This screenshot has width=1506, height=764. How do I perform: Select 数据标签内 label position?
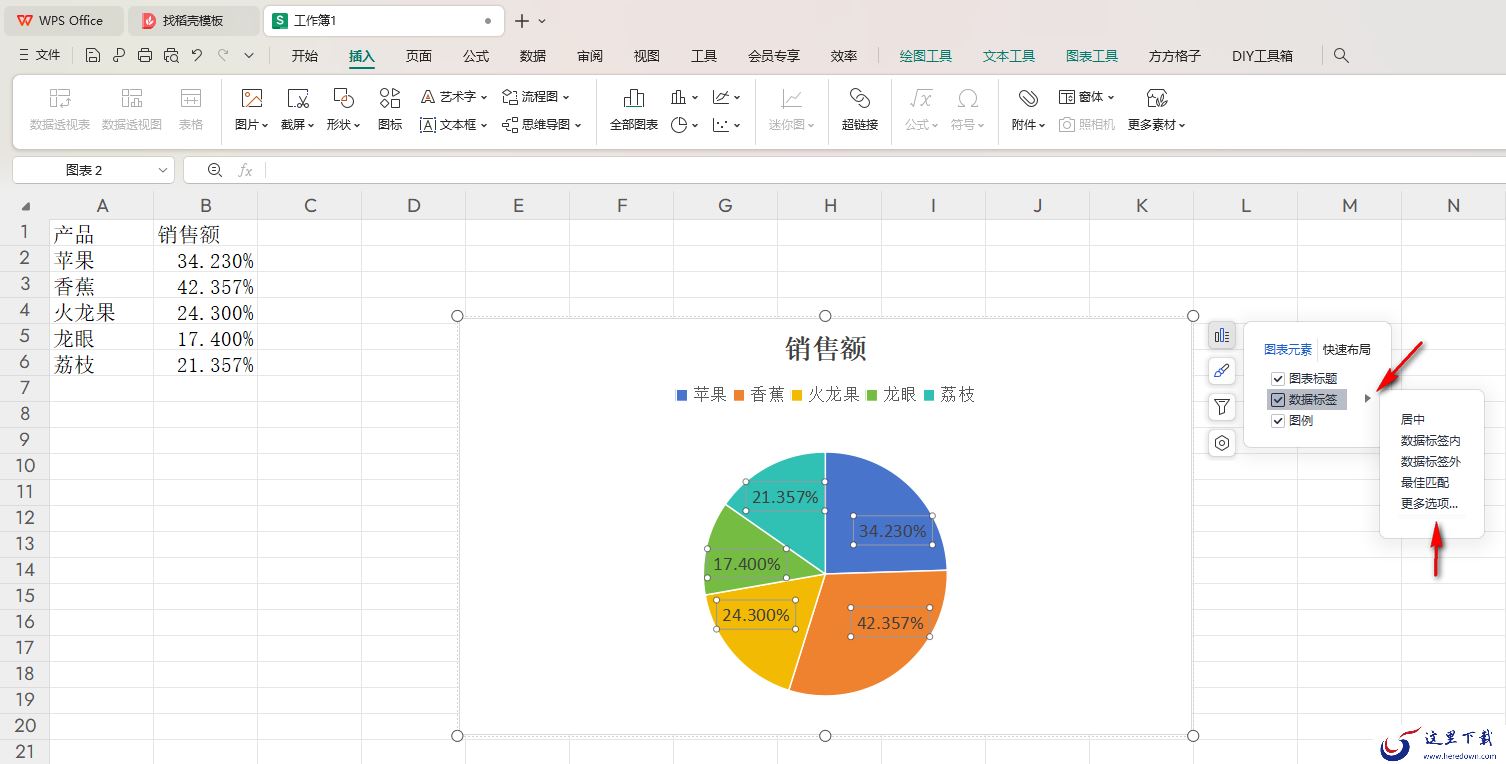click(1430, 441)
